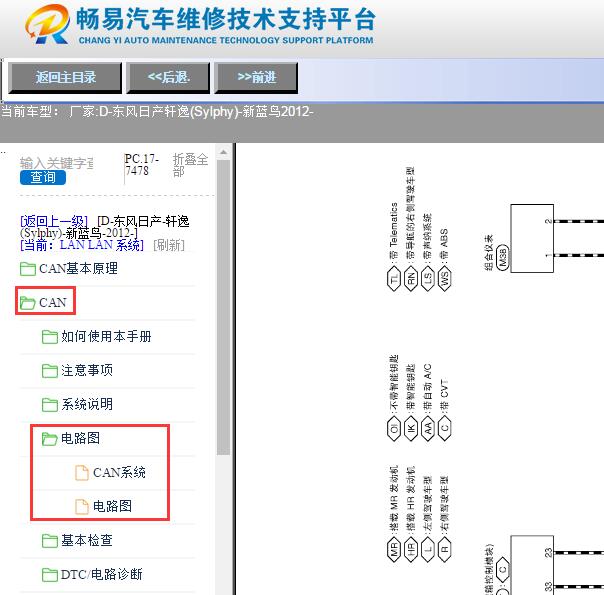Click the 返回主目录 button

[65, 78]
